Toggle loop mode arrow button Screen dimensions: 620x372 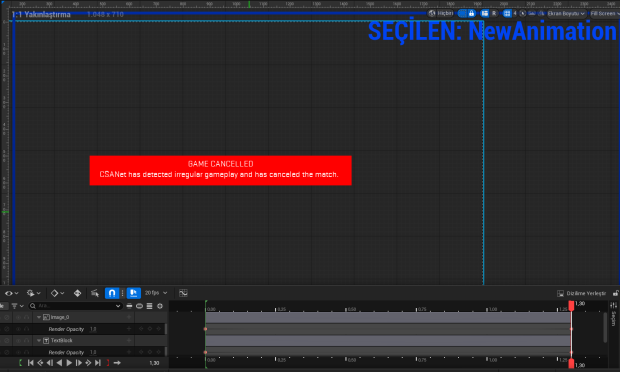[117, 363]
